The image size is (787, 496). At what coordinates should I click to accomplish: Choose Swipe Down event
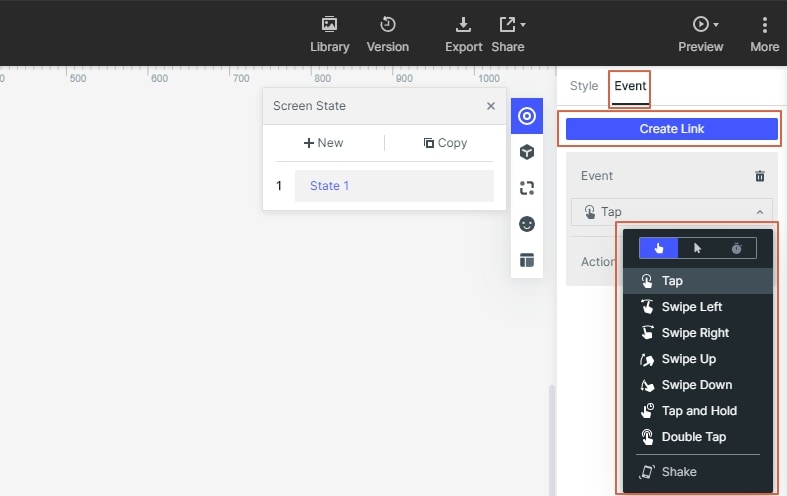[698, 385]
